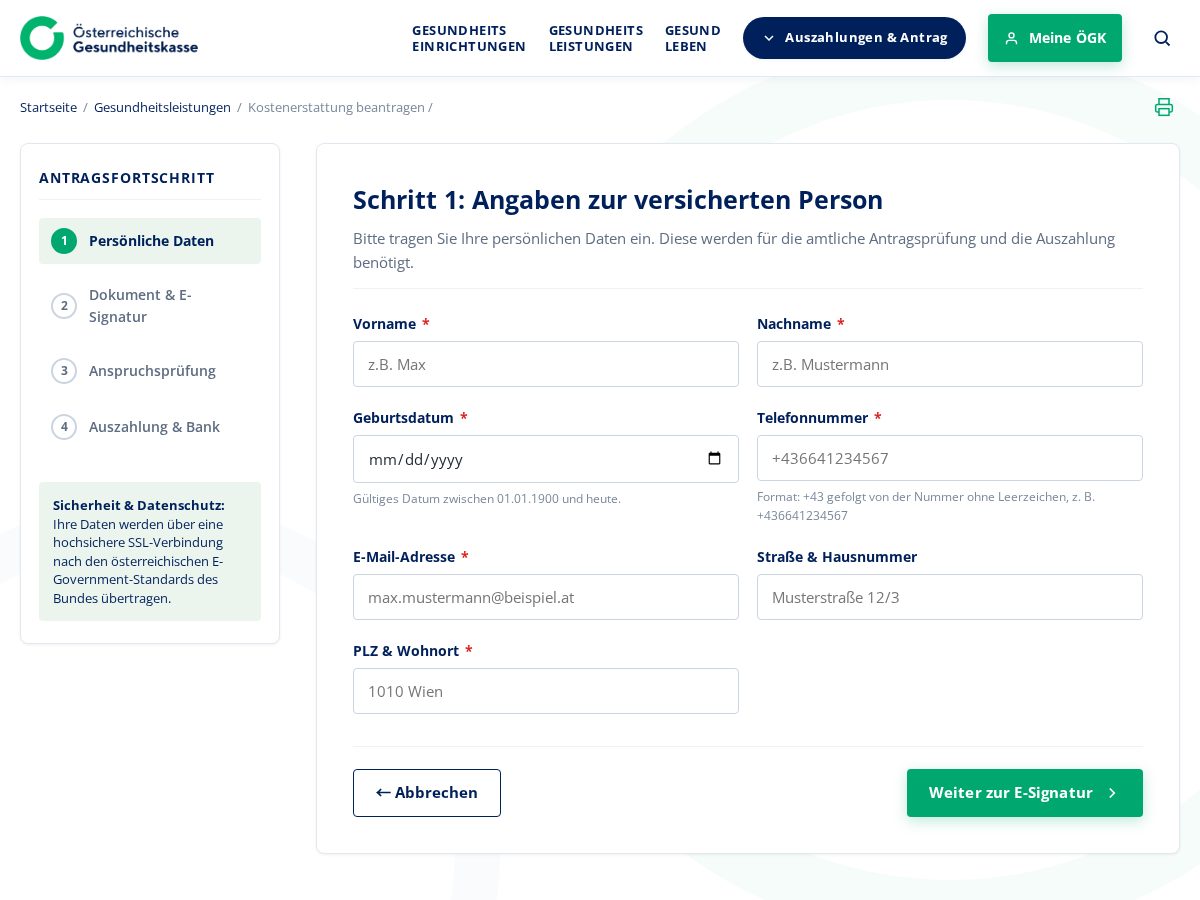Focus the Geburtsdatum date field
This screenshot has width=1200, height=900.
546,459
